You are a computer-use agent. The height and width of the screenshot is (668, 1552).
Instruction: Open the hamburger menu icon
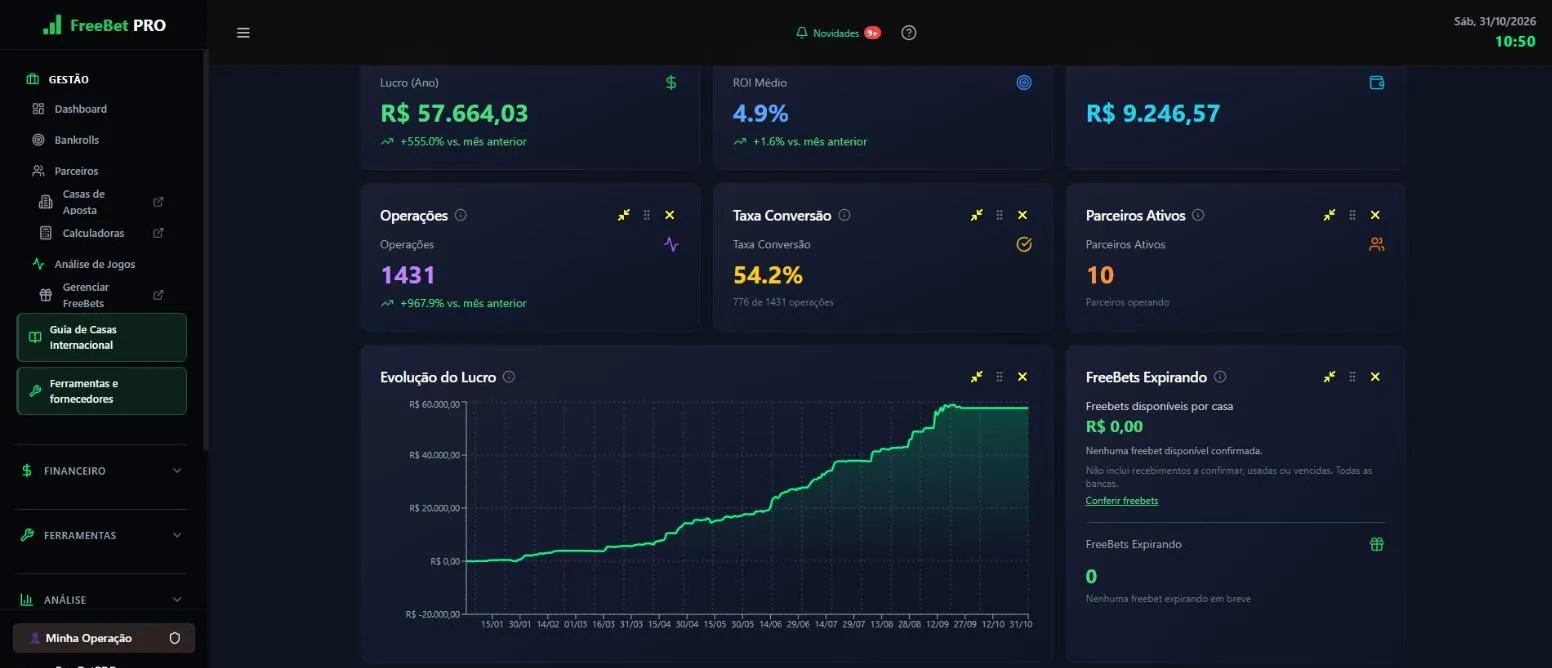243,33
